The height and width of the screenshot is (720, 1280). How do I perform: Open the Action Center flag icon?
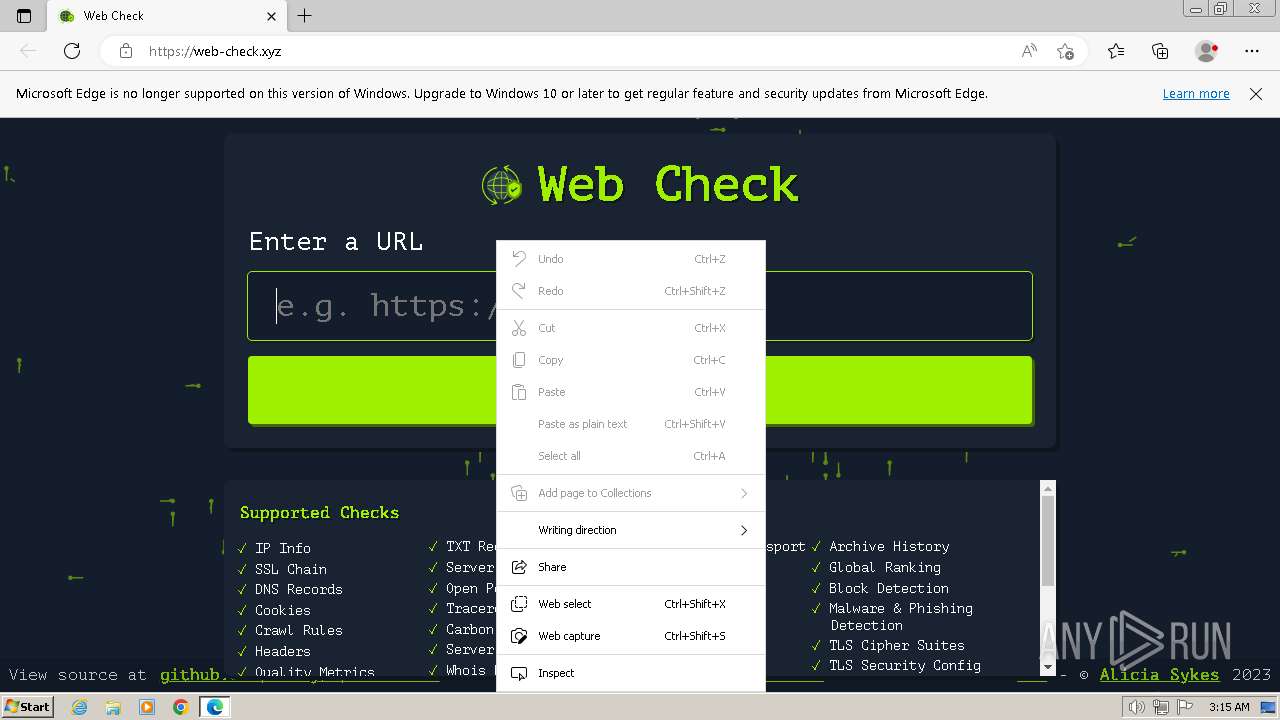click(1183, 707)
